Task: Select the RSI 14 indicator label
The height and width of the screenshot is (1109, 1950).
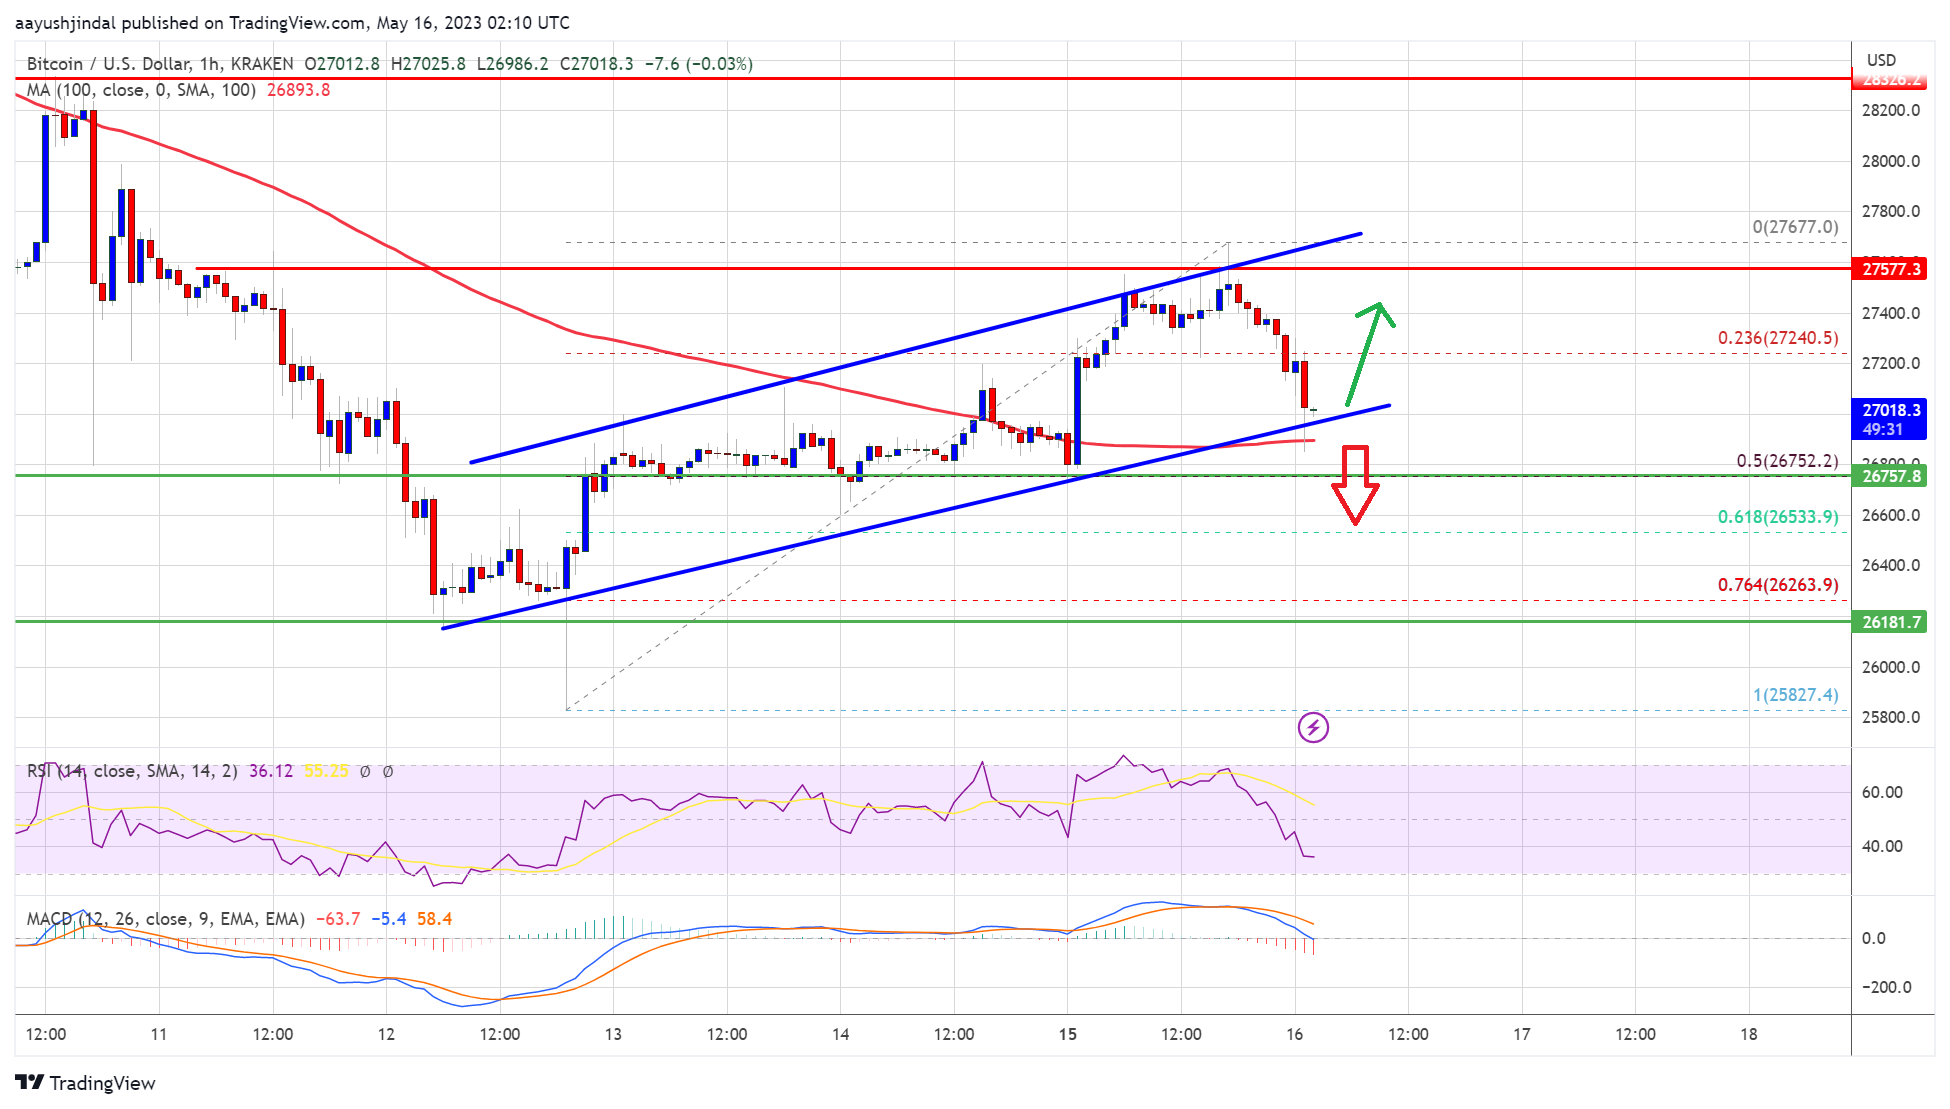Action: point(132,771)
